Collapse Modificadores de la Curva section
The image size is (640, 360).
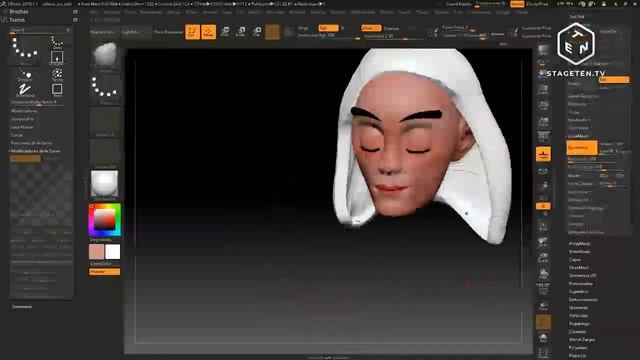pyautogui.click(x=35, y=151)
